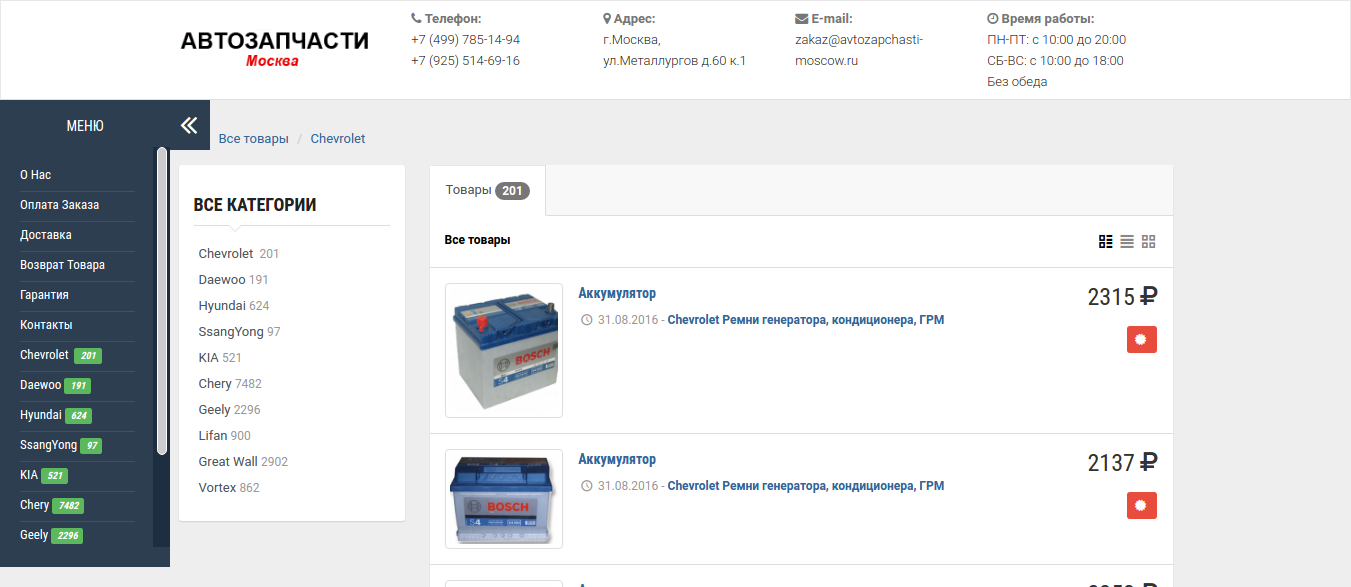This screenshot has height=587, width=1351.
Task: Click red badge icon on 2315 ₽ battery
Action: [x=1142, y=339]
